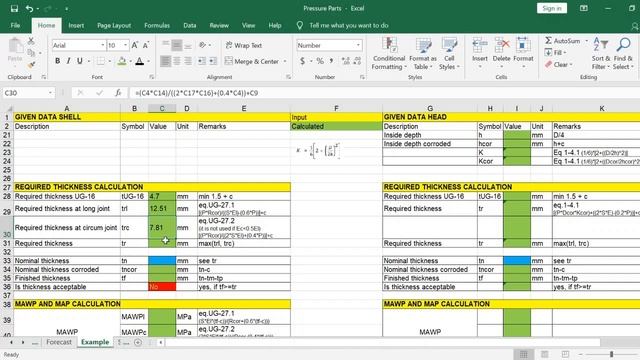Open the File tab
This screenshot has height=360, width=640.
click(x=15, y=25)
